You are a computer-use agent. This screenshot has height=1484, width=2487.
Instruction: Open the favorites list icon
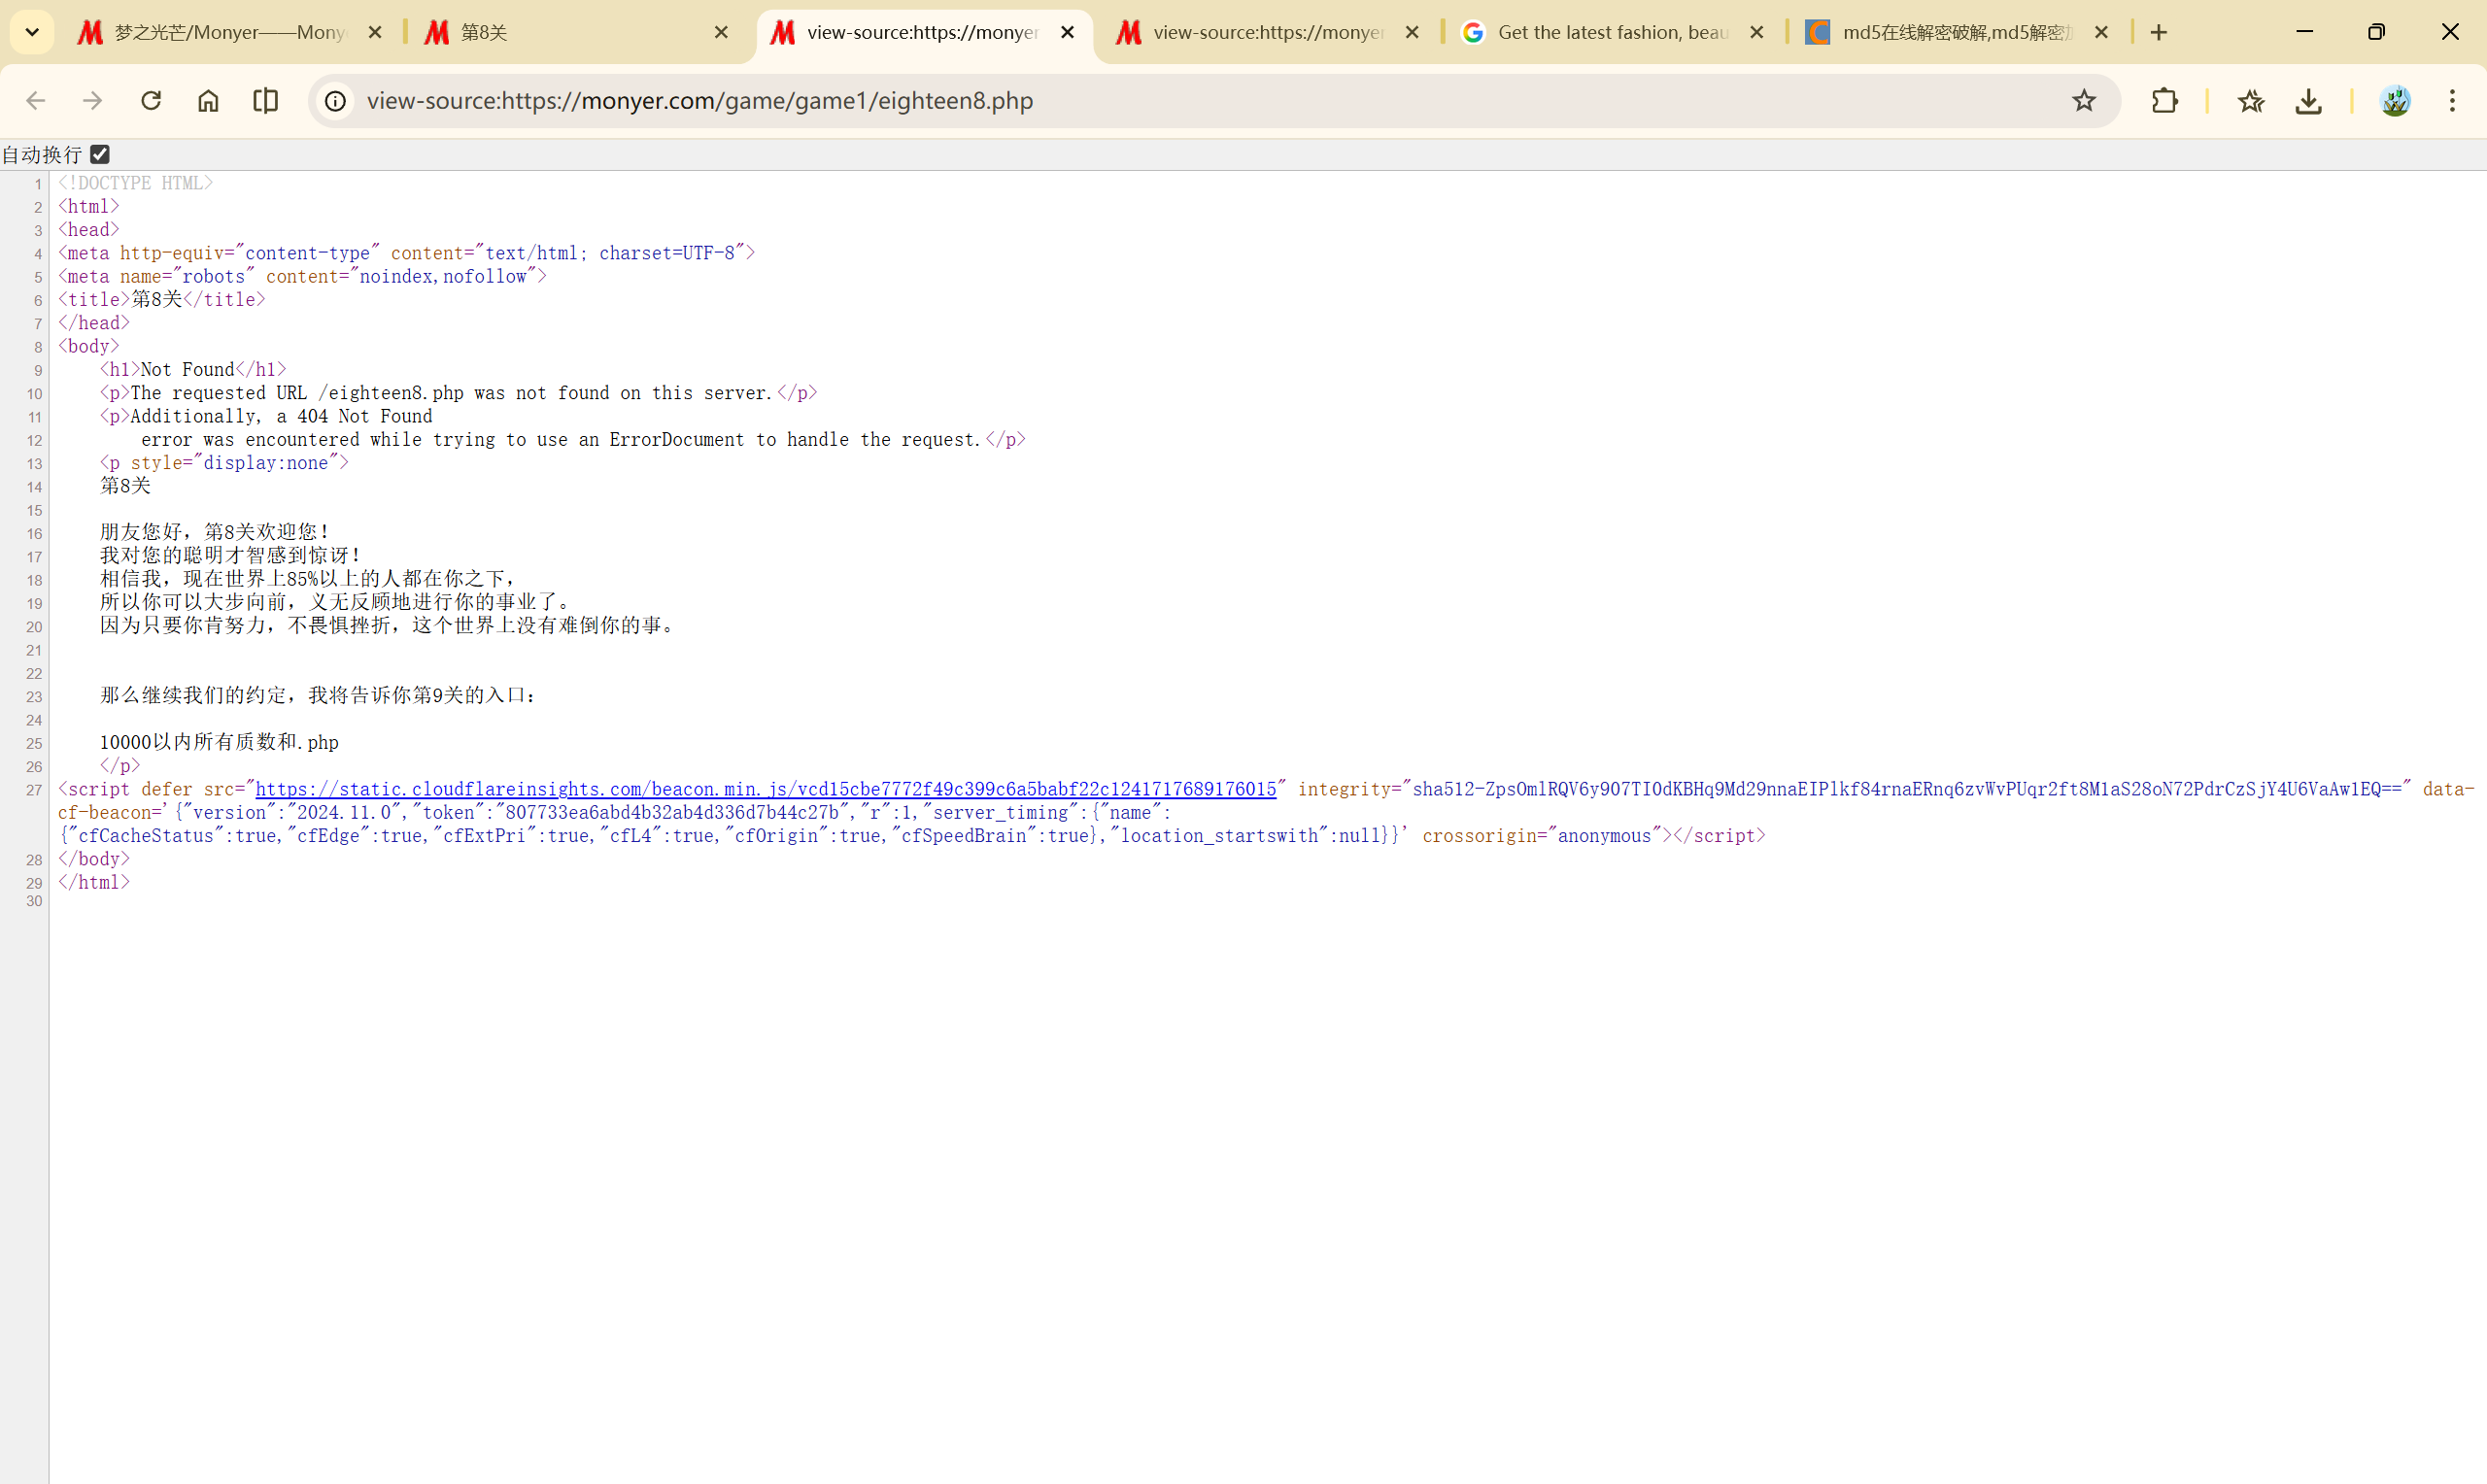(x=2250, y=101)
